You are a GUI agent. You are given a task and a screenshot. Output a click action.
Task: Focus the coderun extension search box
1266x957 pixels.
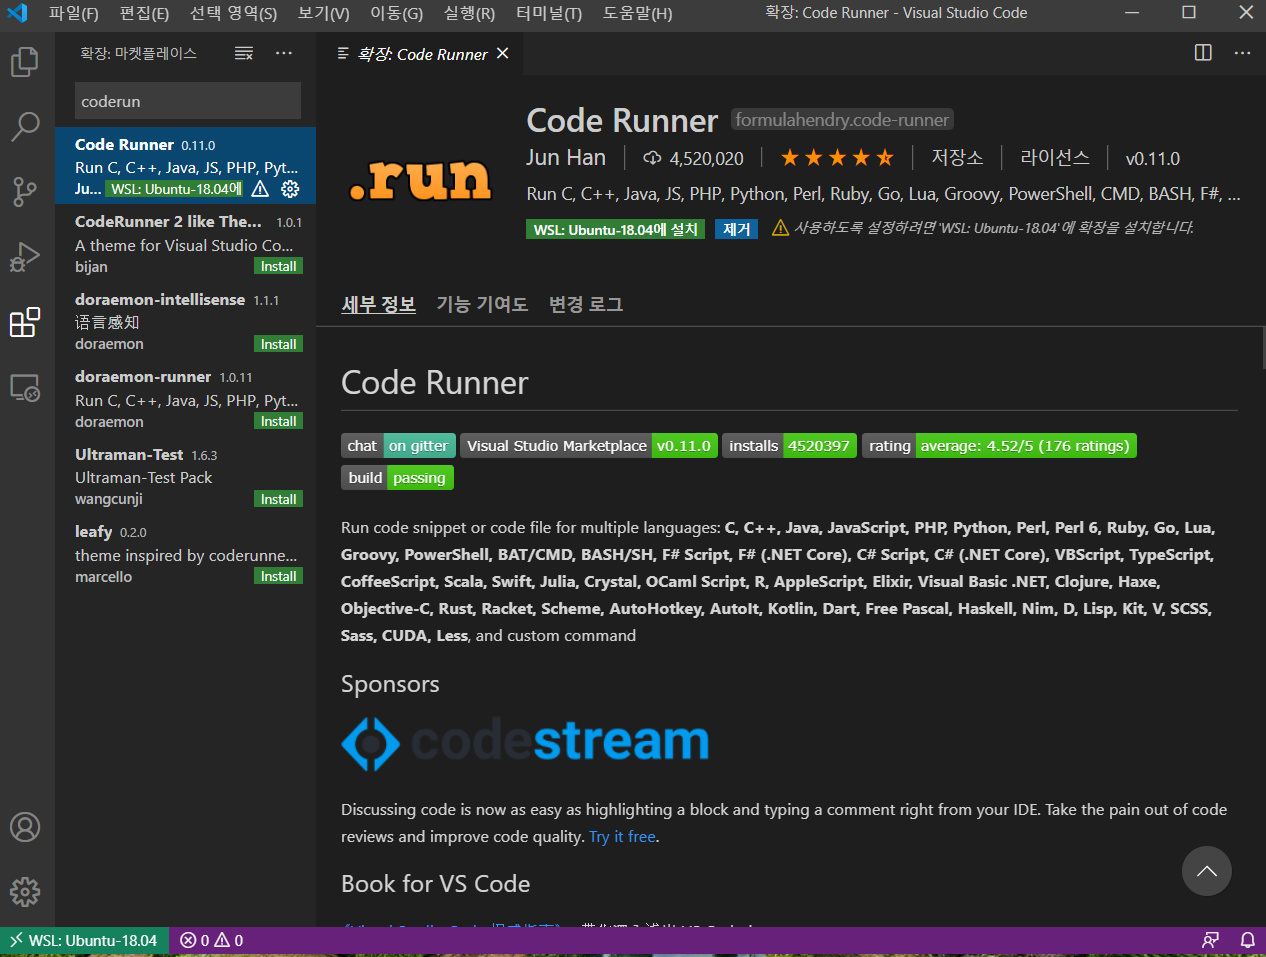coord(188,101)
